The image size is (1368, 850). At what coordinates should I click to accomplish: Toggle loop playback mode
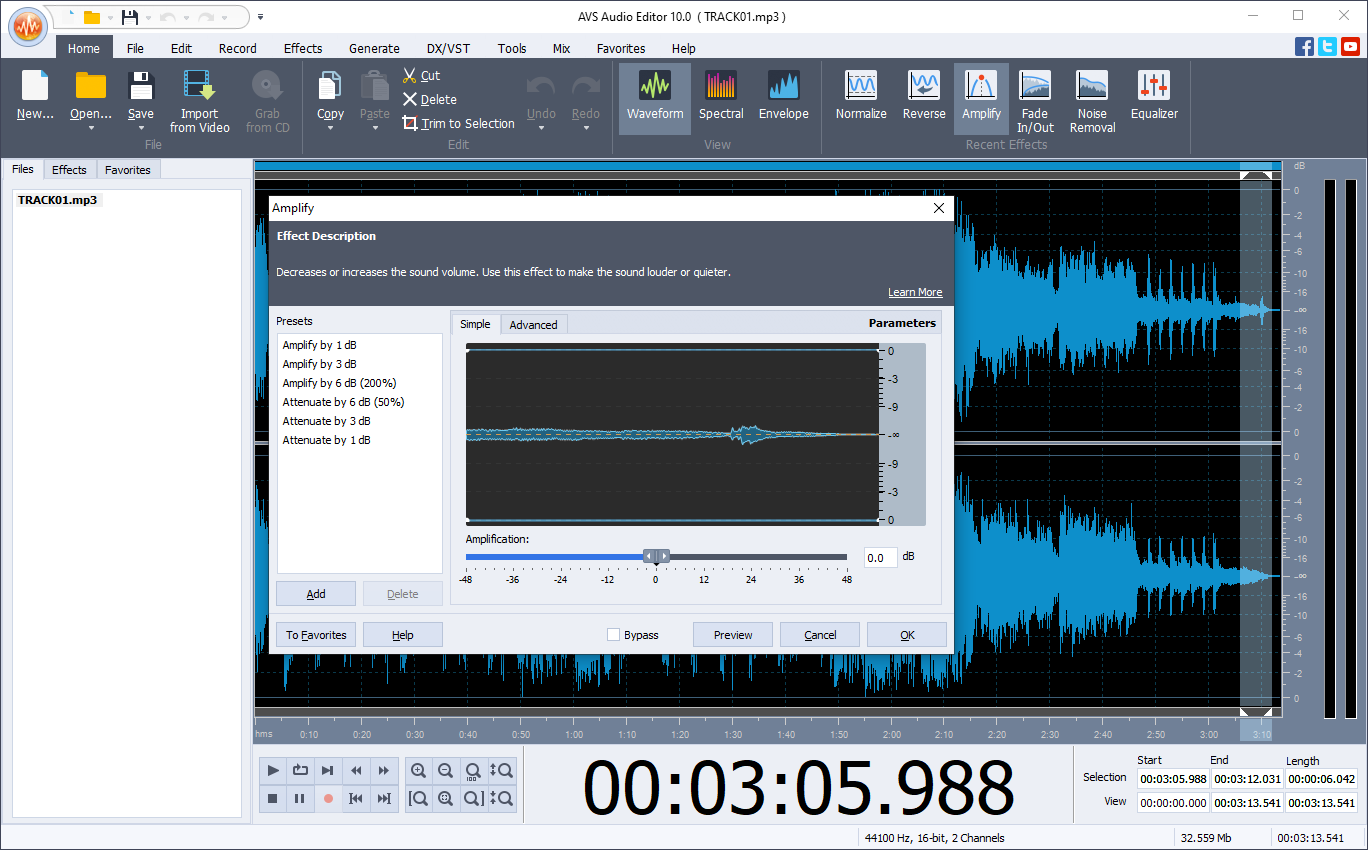click(x=300, y=770)
